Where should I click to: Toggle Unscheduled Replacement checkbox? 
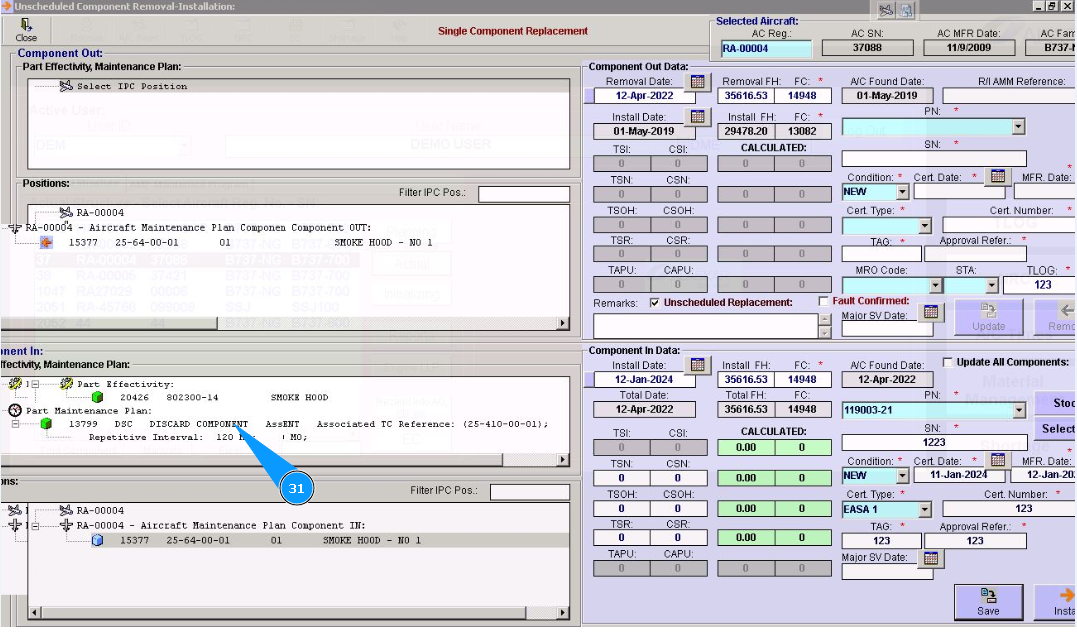655,303
